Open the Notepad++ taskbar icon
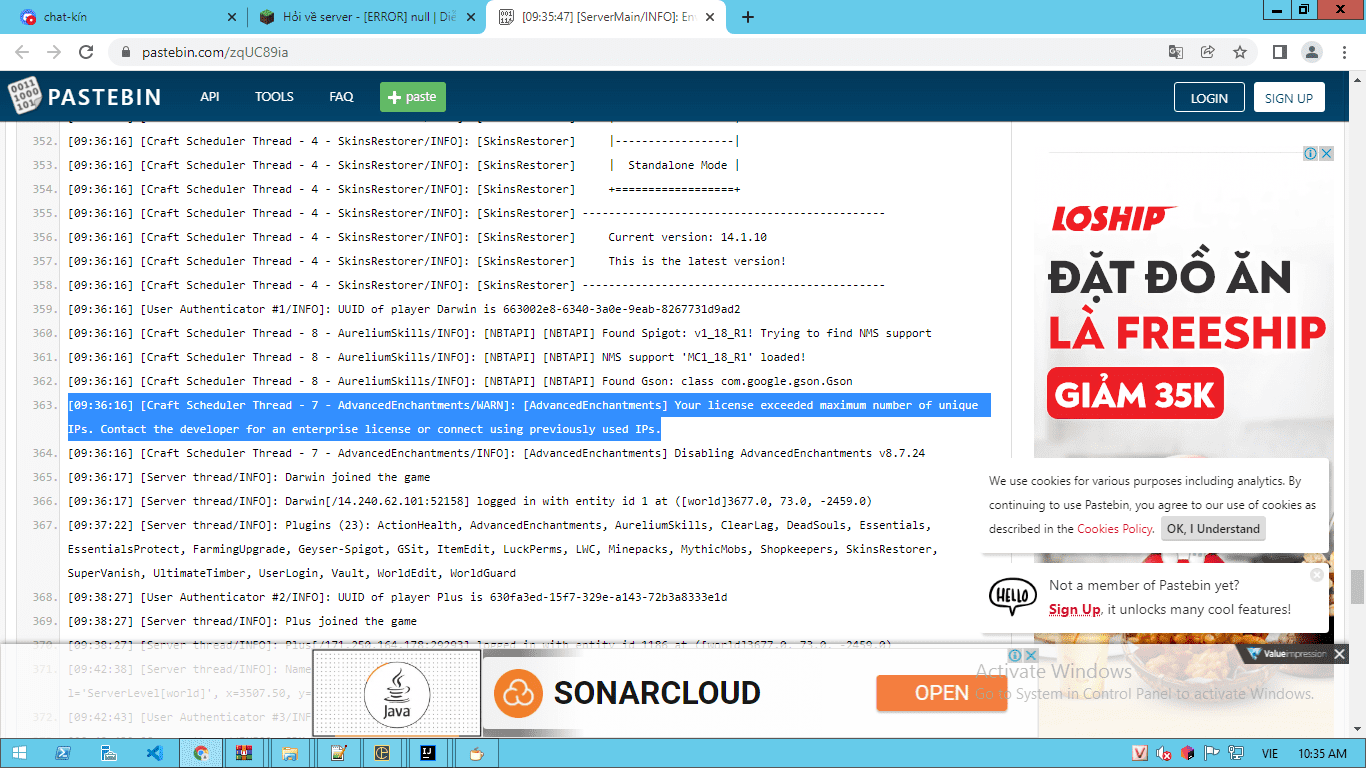 click(338, 753)
